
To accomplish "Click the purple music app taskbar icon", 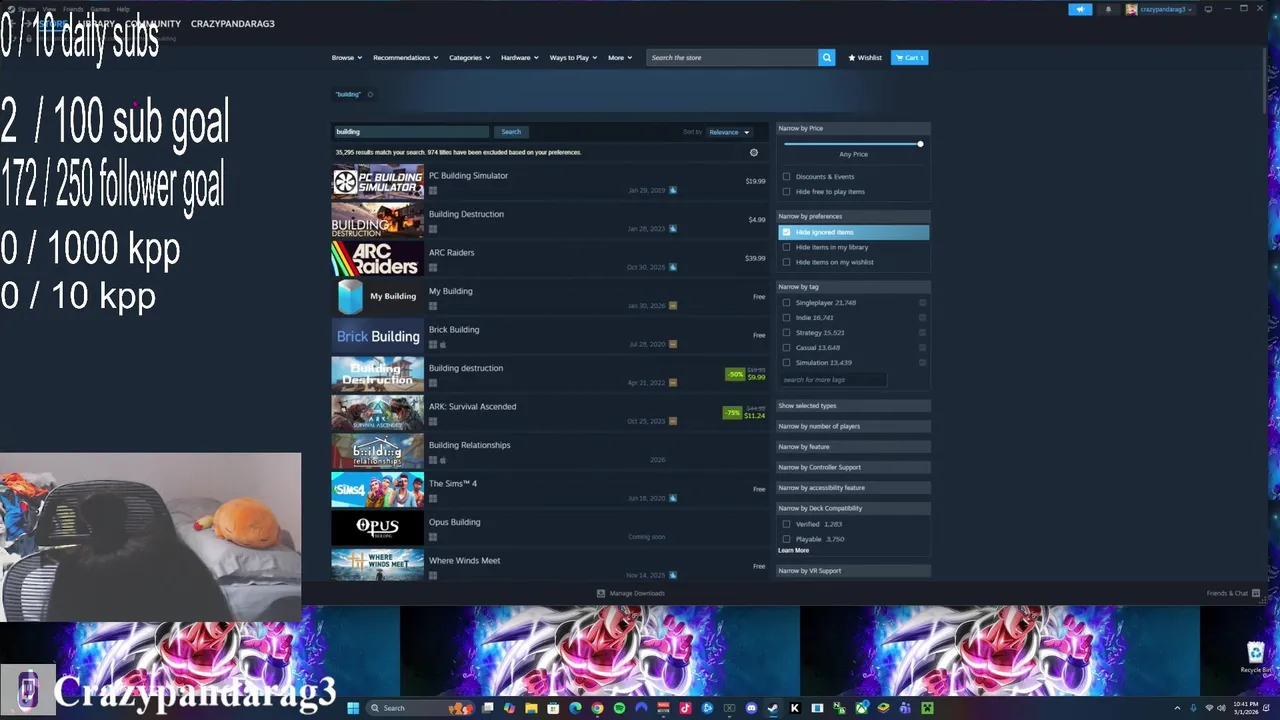I will 685,708.
